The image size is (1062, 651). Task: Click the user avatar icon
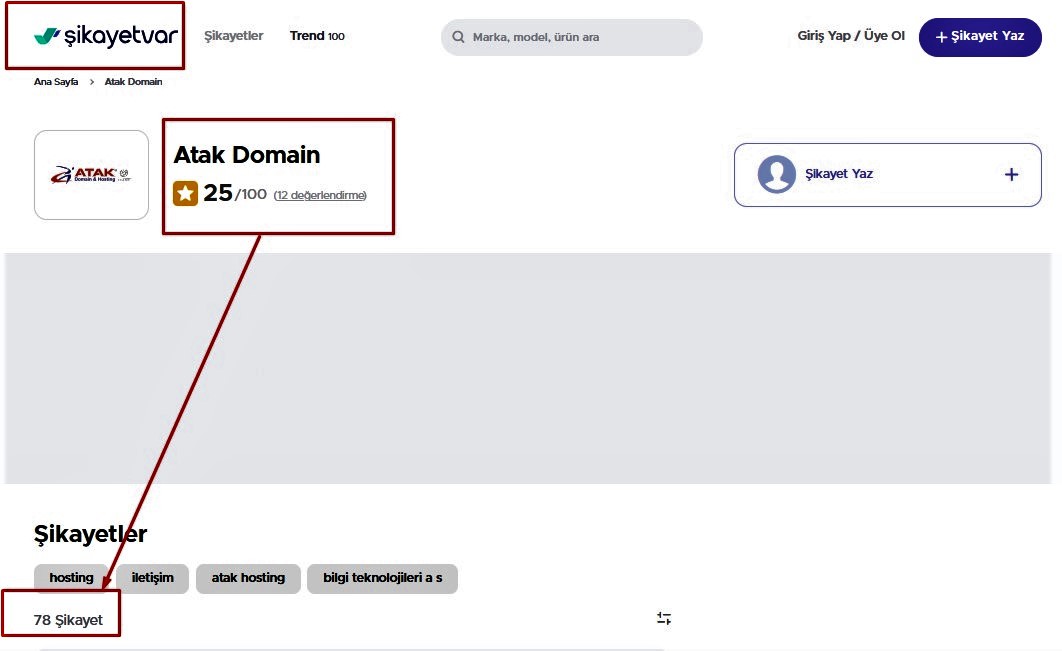[x=776, y=174]
